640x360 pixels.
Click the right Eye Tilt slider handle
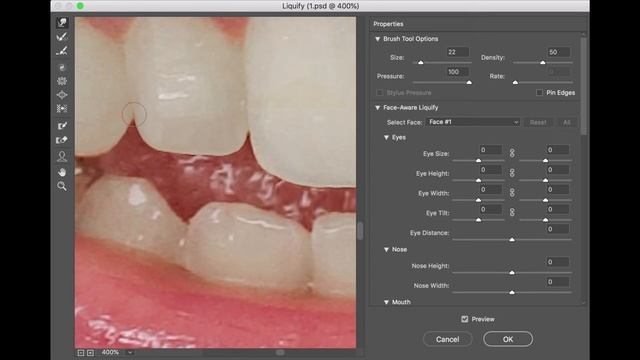(x=545, y=220)
